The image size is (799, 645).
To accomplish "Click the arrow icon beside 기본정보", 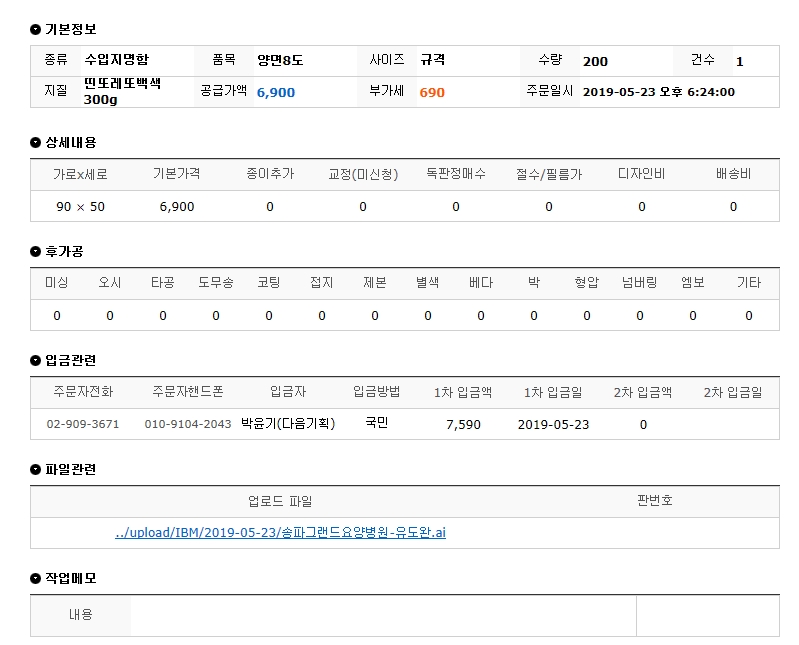I will 36,30.
